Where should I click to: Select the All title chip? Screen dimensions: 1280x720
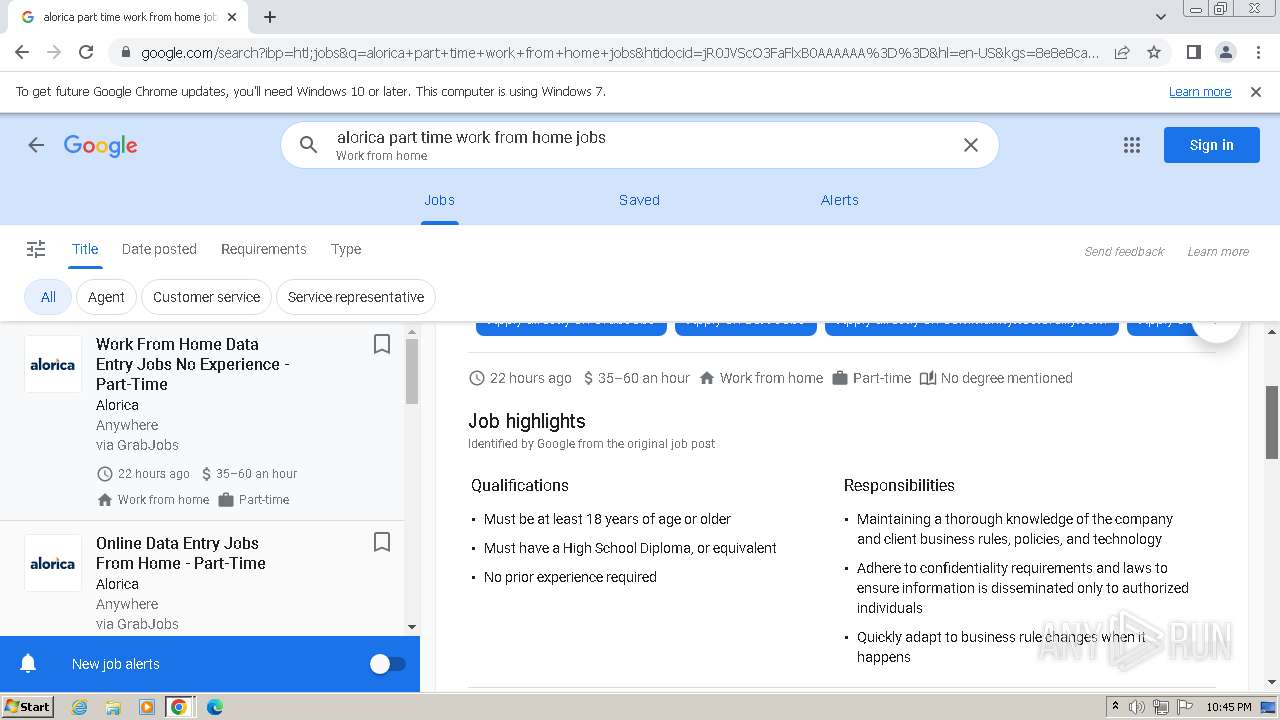pos(48,297)
